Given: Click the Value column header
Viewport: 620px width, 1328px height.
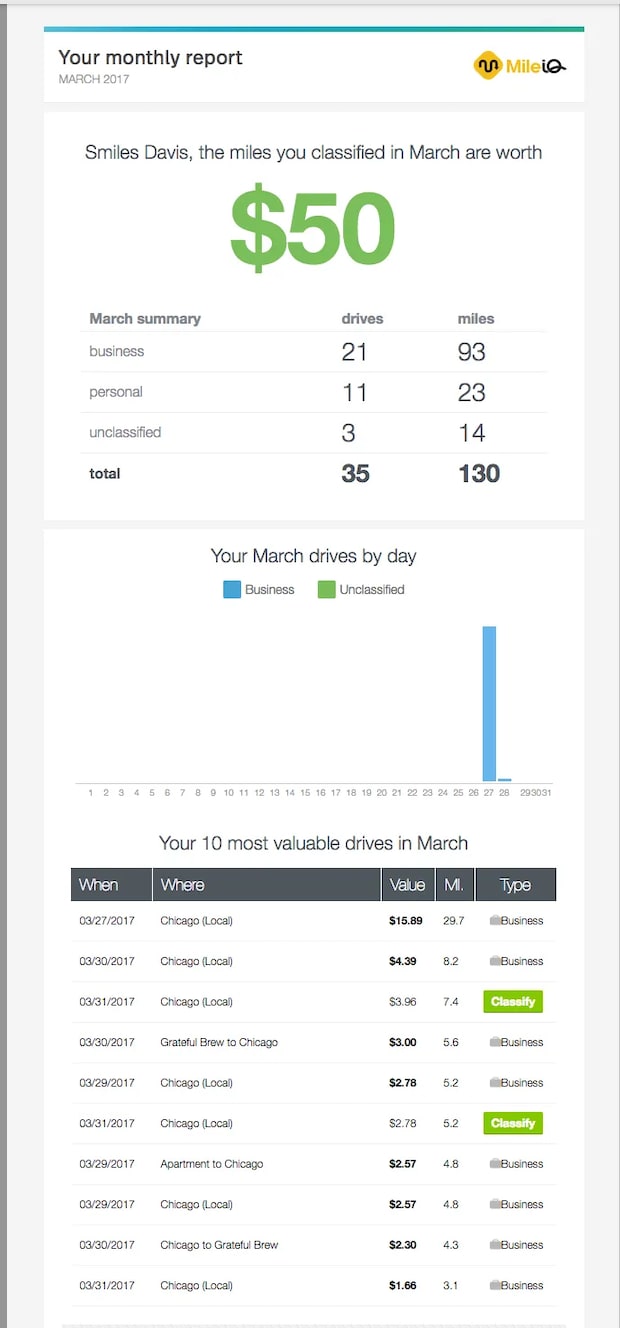Looking at the screenshot, I should (407, 885).
